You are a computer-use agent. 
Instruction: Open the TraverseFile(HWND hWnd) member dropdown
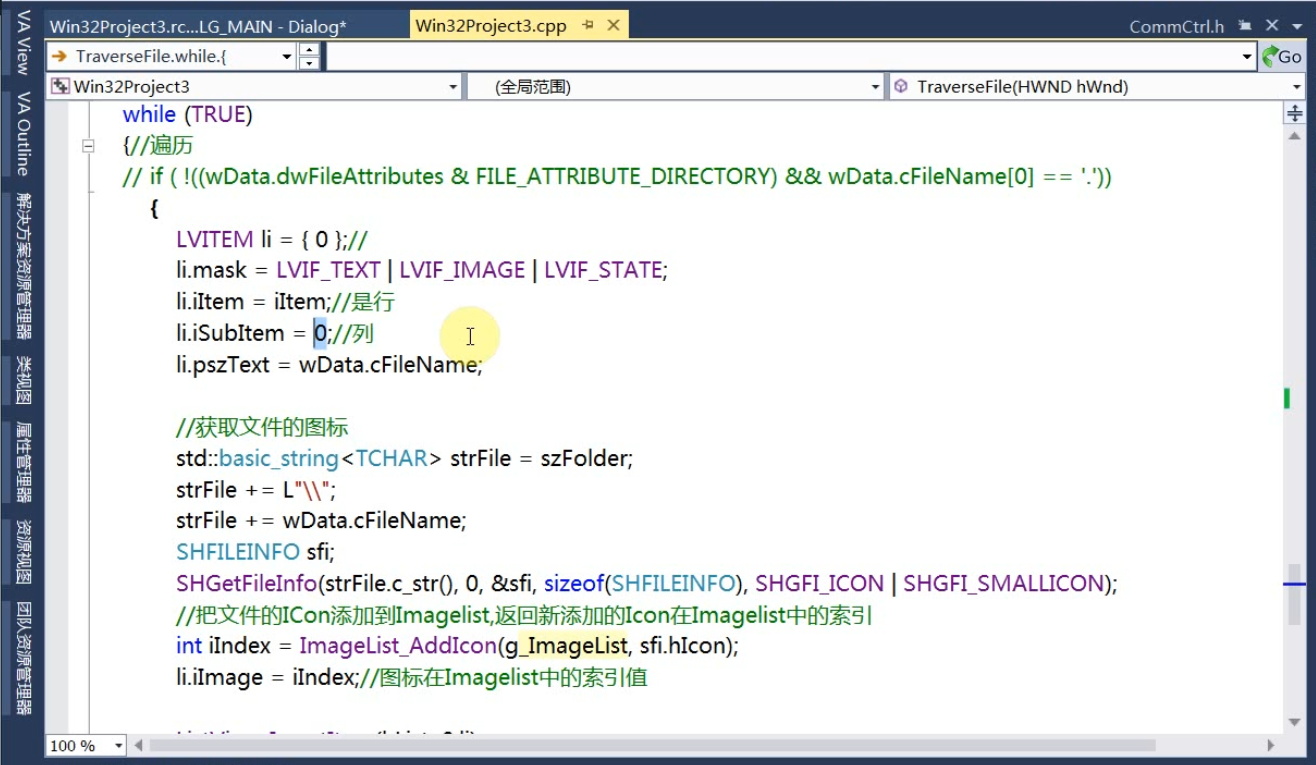click(x=1297, y=87)
